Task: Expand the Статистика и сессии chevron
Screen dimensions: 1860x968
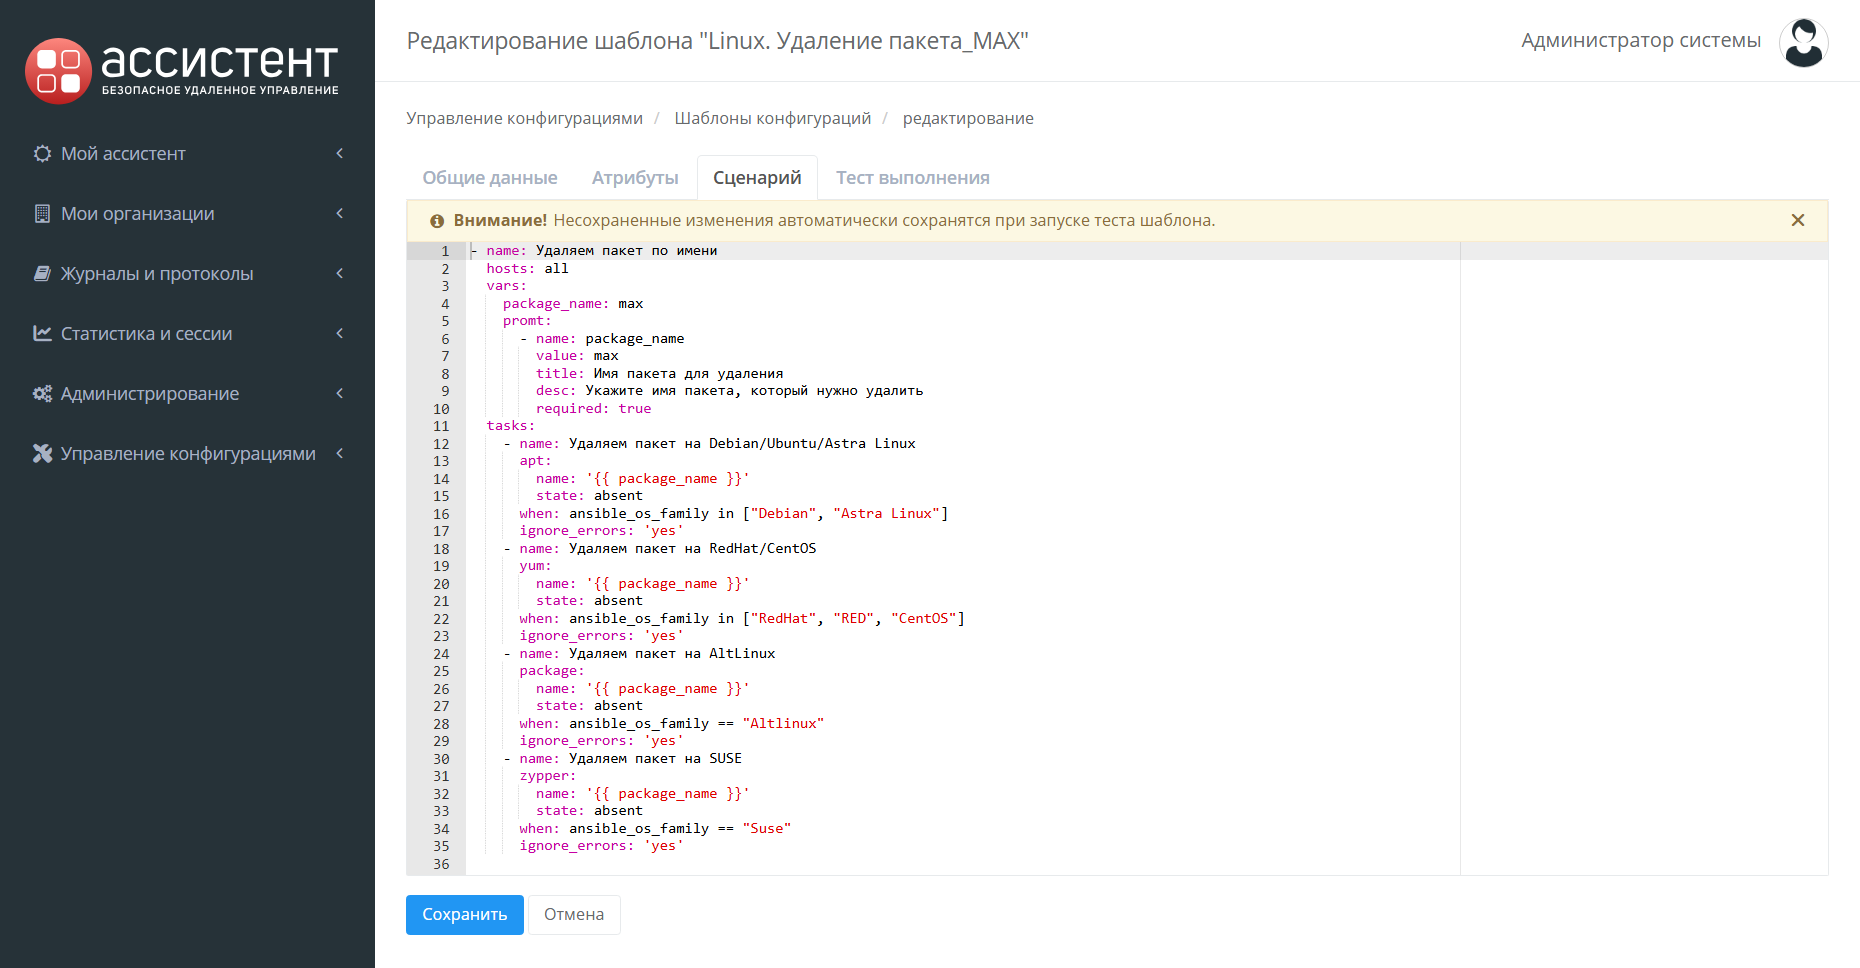Action: pos(340,334)
